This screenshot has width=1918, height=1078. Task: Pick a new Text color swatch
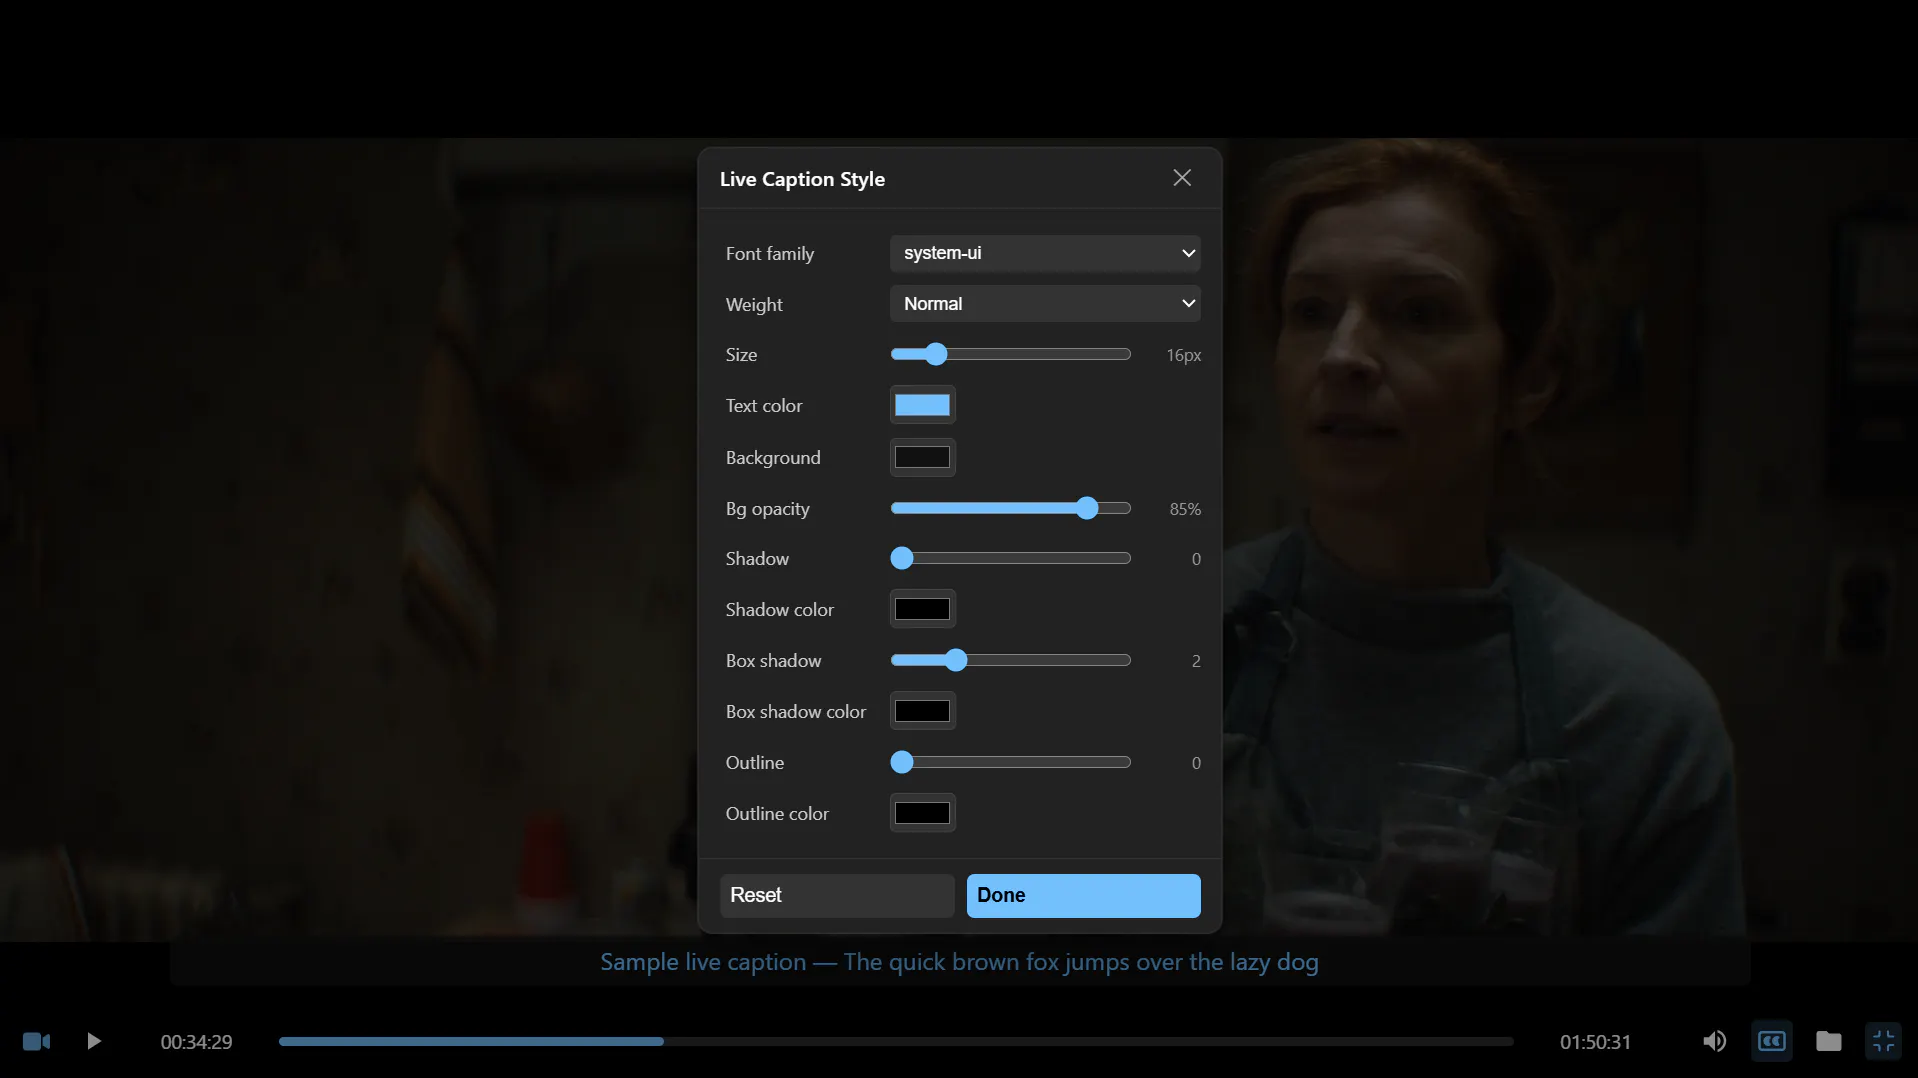(x=922, y=405)
